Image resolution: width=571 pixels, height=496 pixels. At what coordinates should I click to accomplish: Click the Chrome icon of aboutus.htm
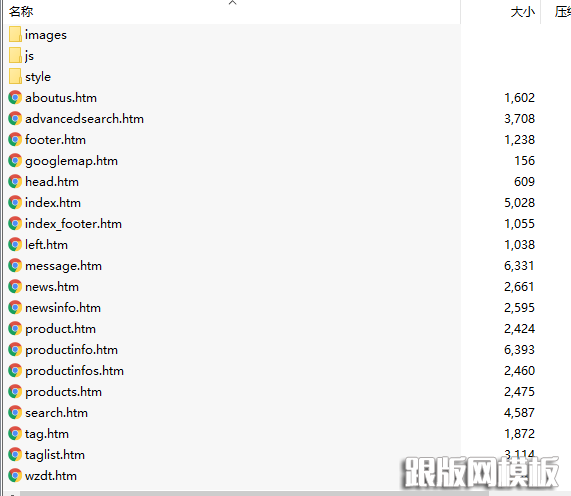[15, 98]
